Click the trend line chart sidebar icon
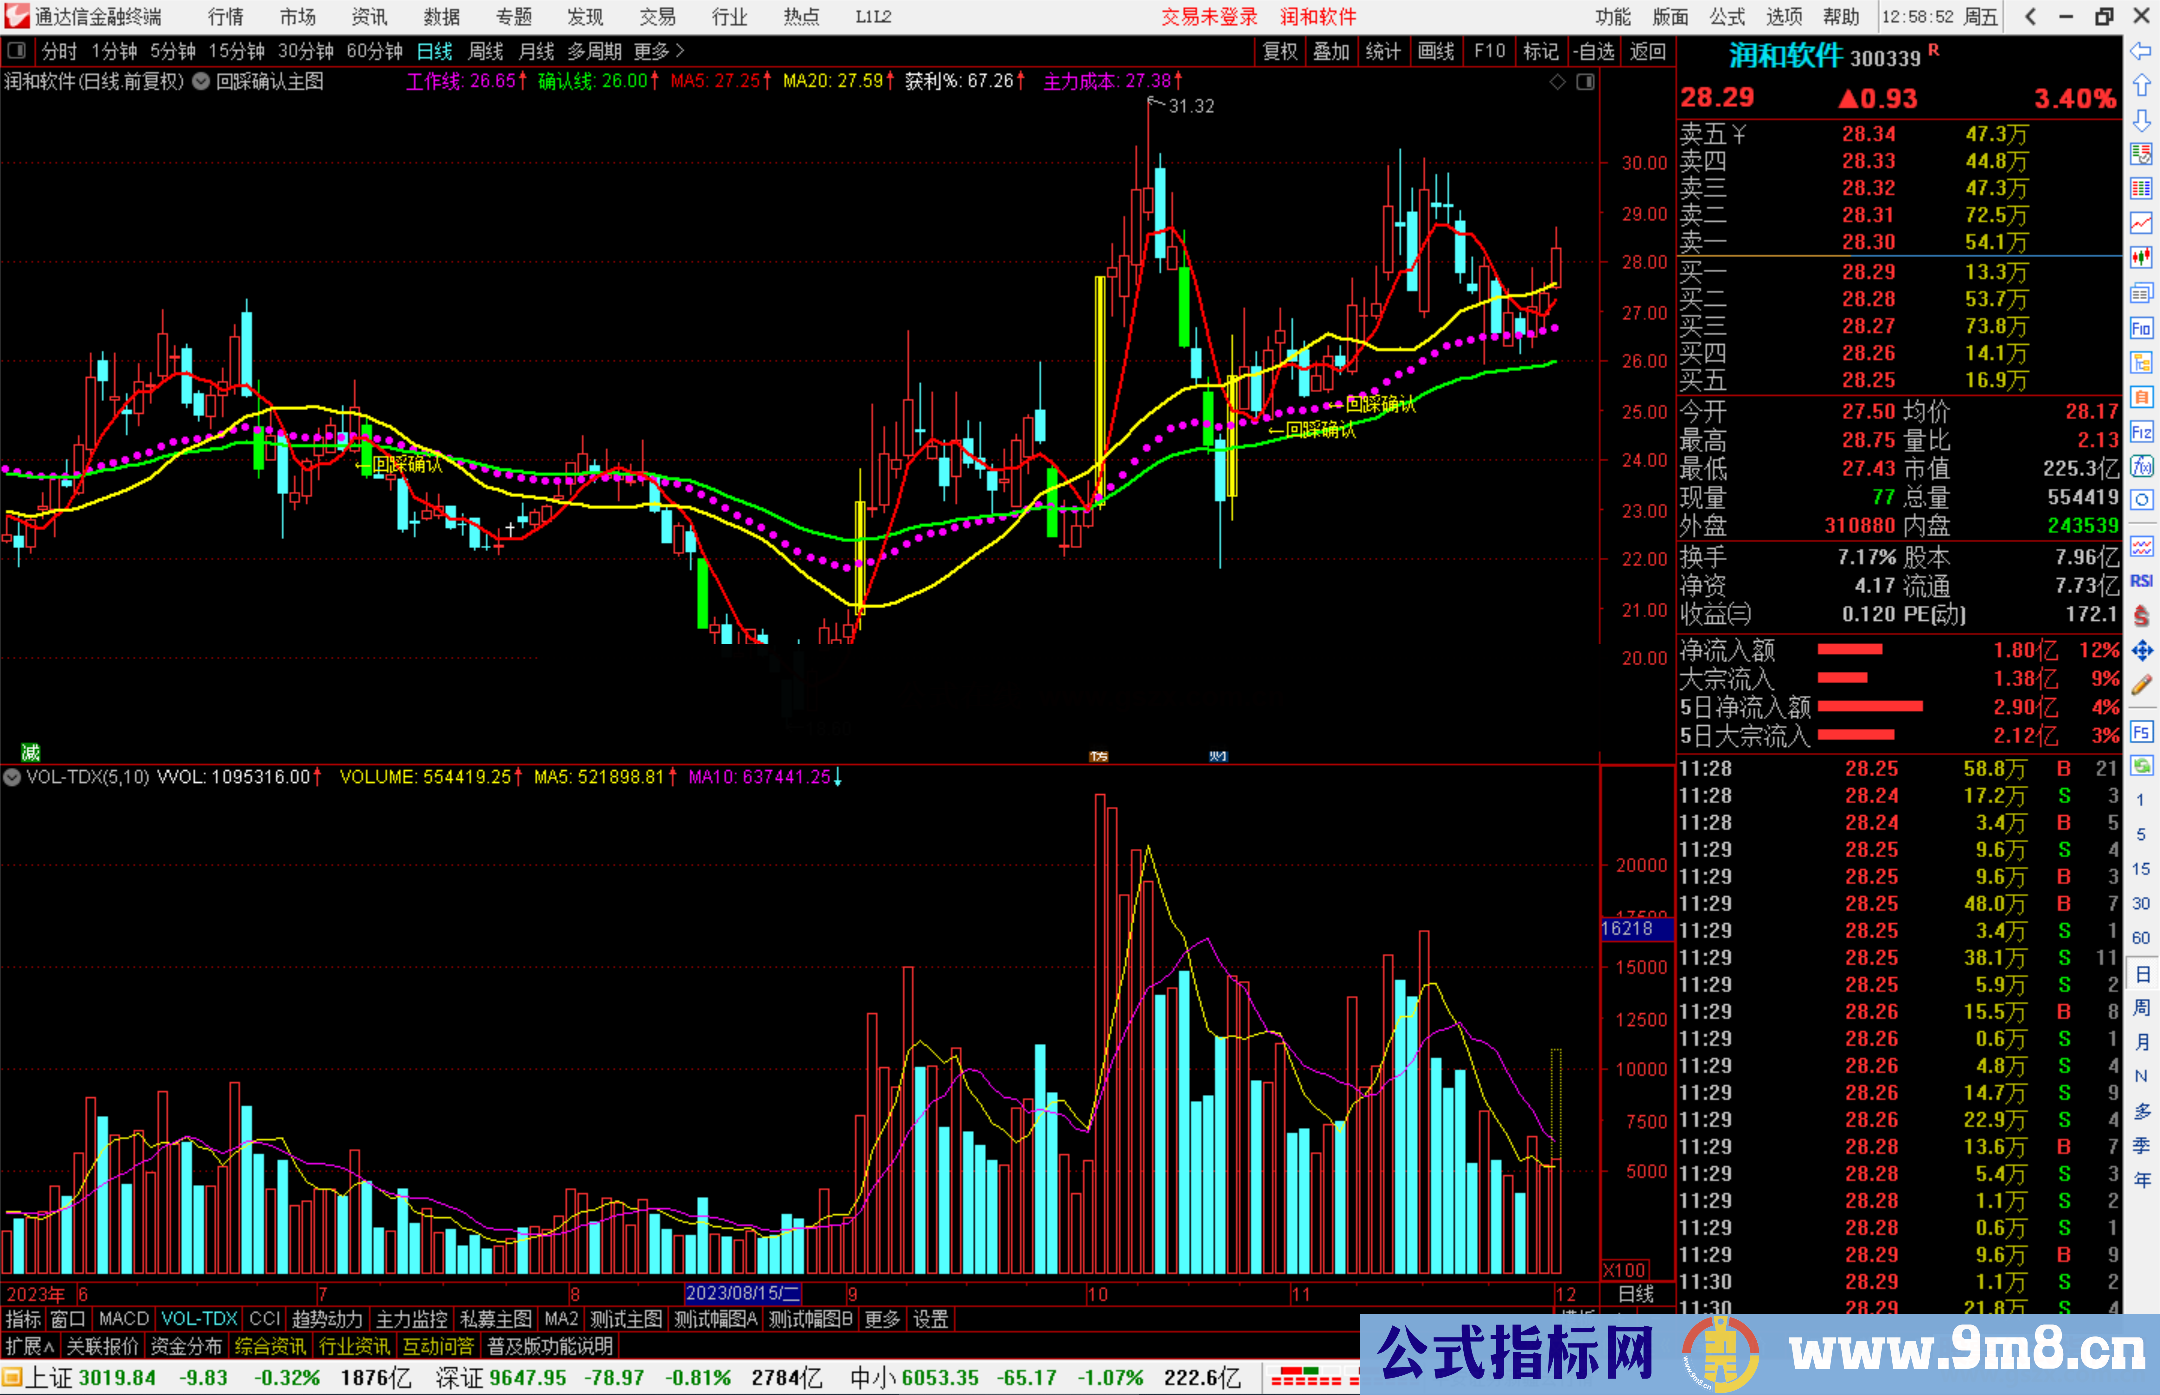 2141,223
